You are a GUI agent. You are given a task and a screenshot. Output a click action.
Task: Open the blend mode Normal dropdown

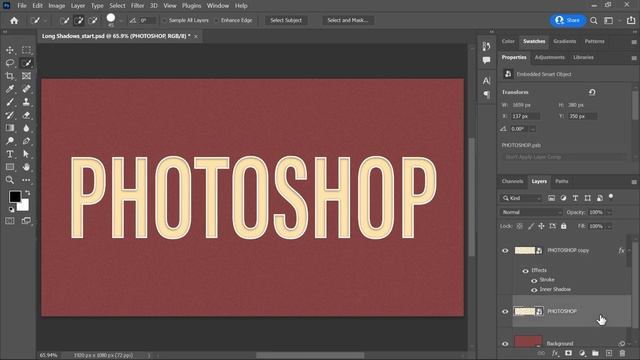[531, 212]
